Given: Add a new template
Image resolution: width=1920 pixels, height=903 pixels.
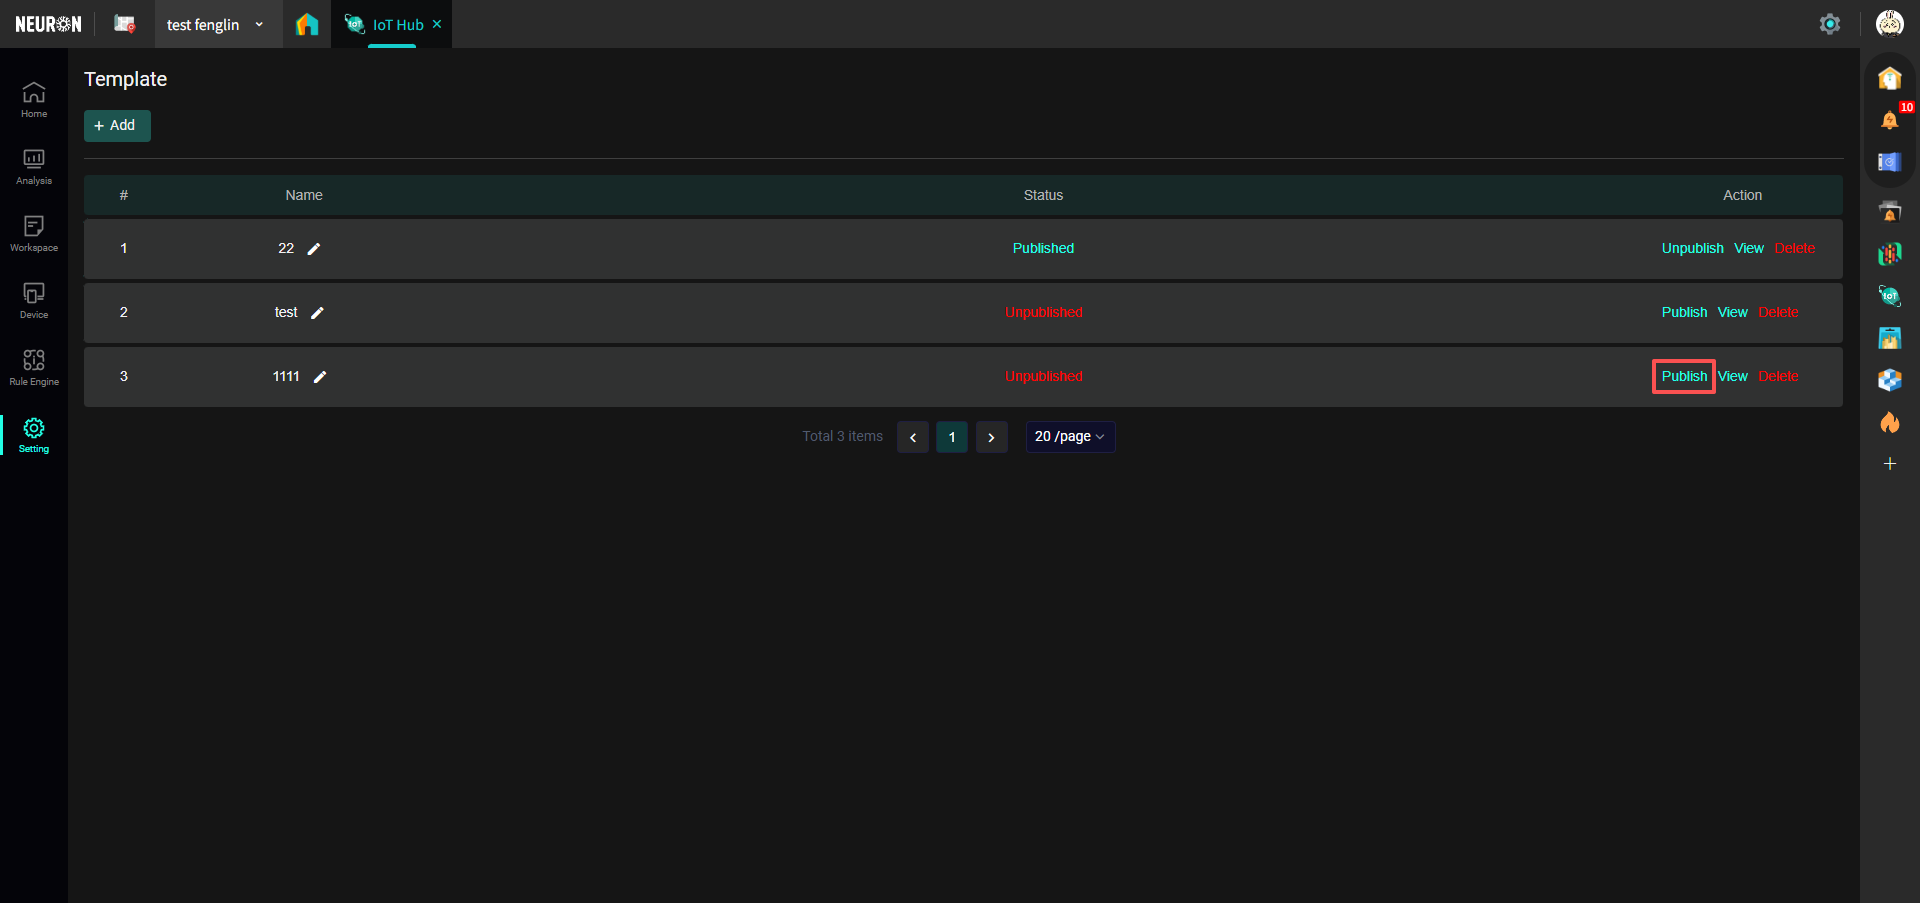Looking at the screenshot, I should coord(117,126).
